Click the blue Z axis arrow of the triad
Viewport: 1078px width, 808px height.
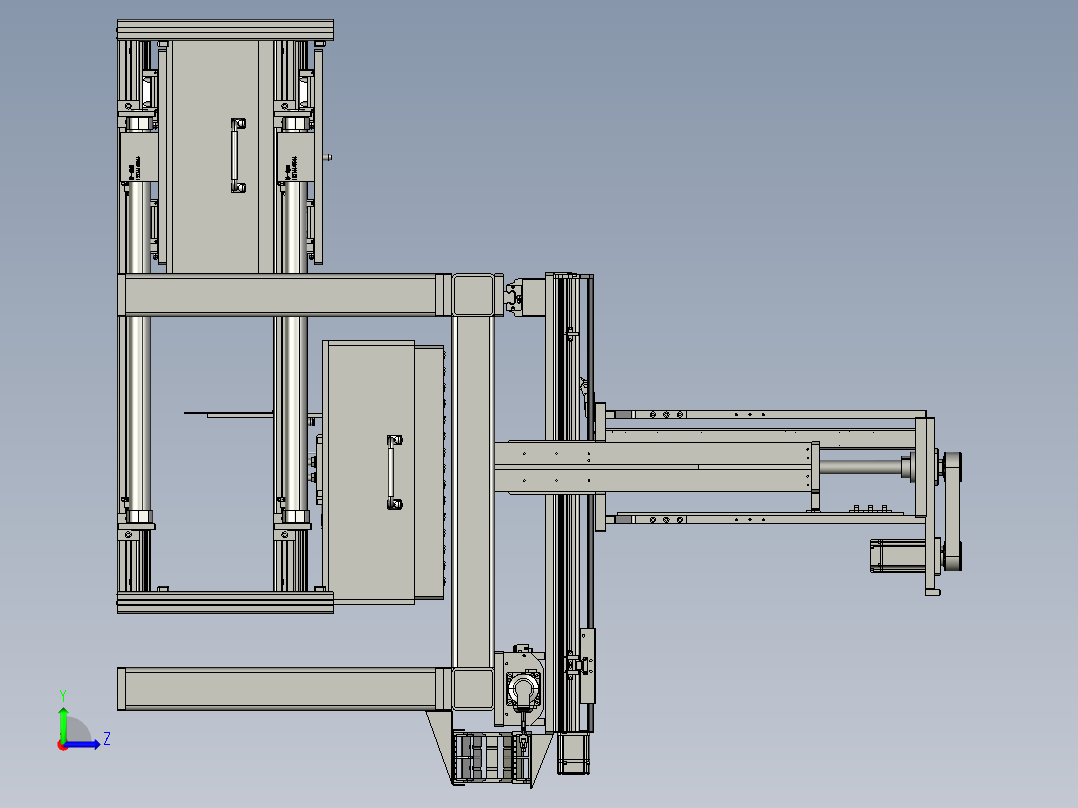click(84, 745)
